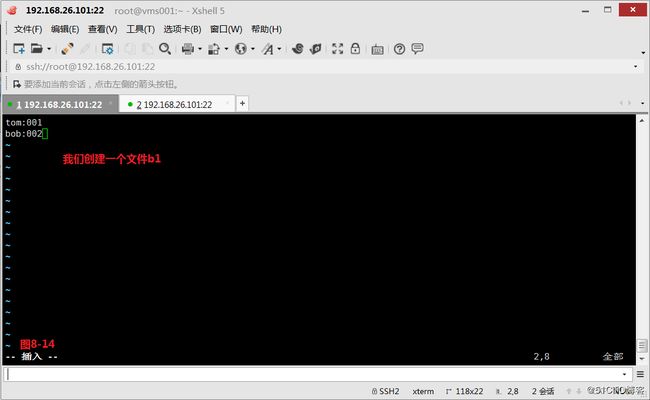Expand the address bar dropdown arrow

635,67
